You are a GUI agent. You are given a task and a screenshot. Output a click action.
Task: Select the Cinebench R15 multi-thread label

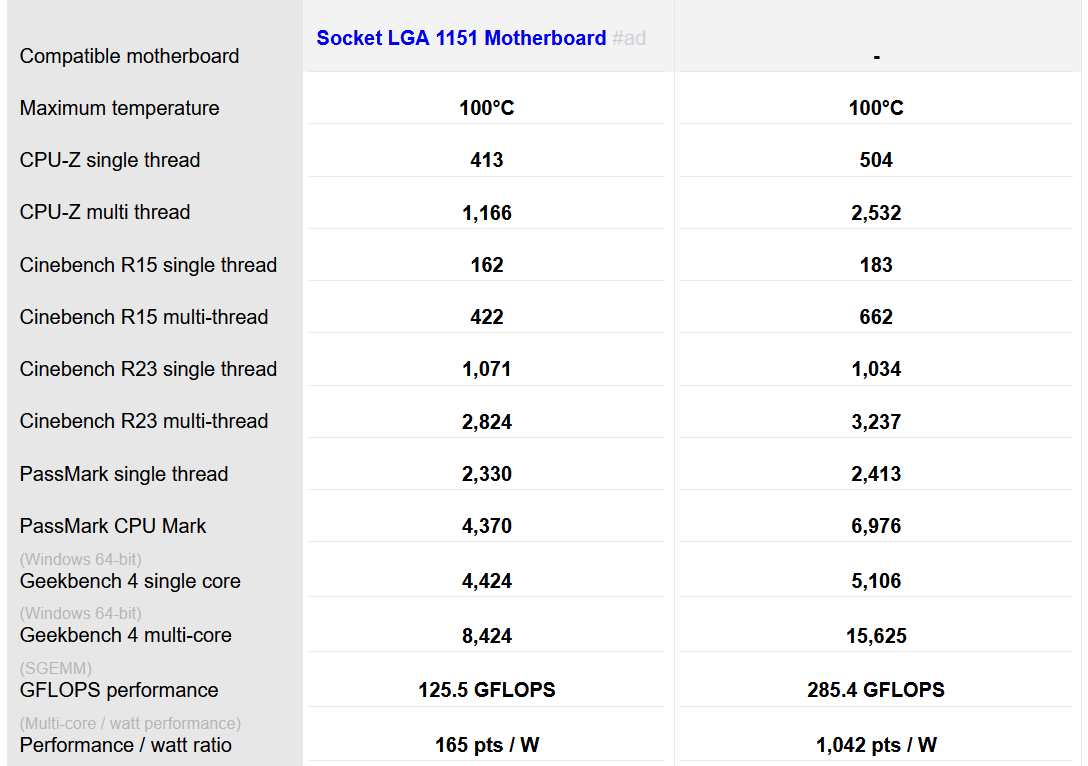144,317
